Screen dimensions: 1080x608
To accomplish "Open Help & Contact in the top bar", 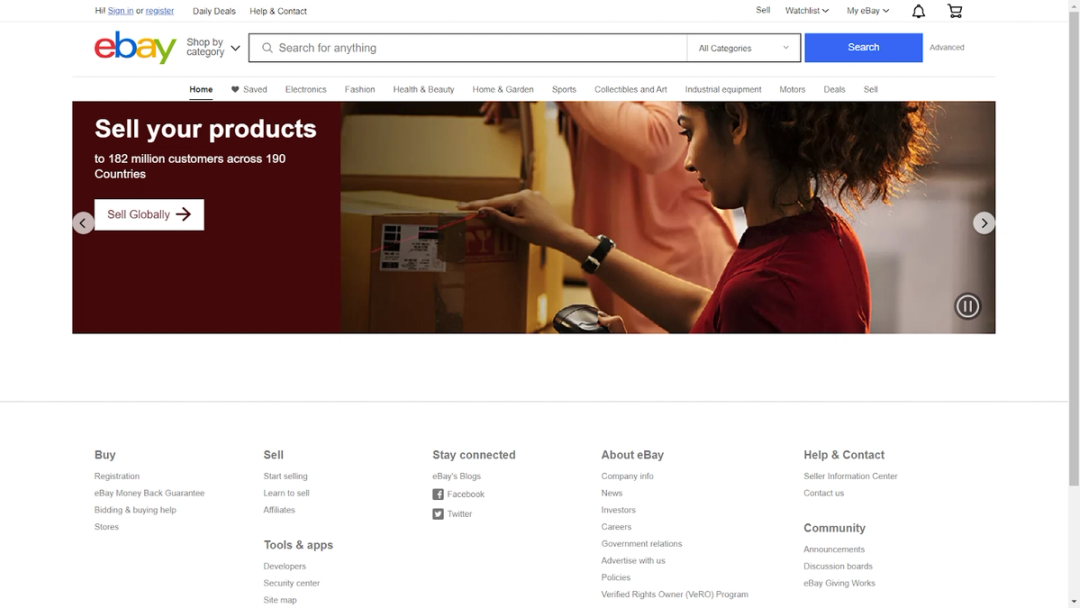I will click(x=278, y=11).
